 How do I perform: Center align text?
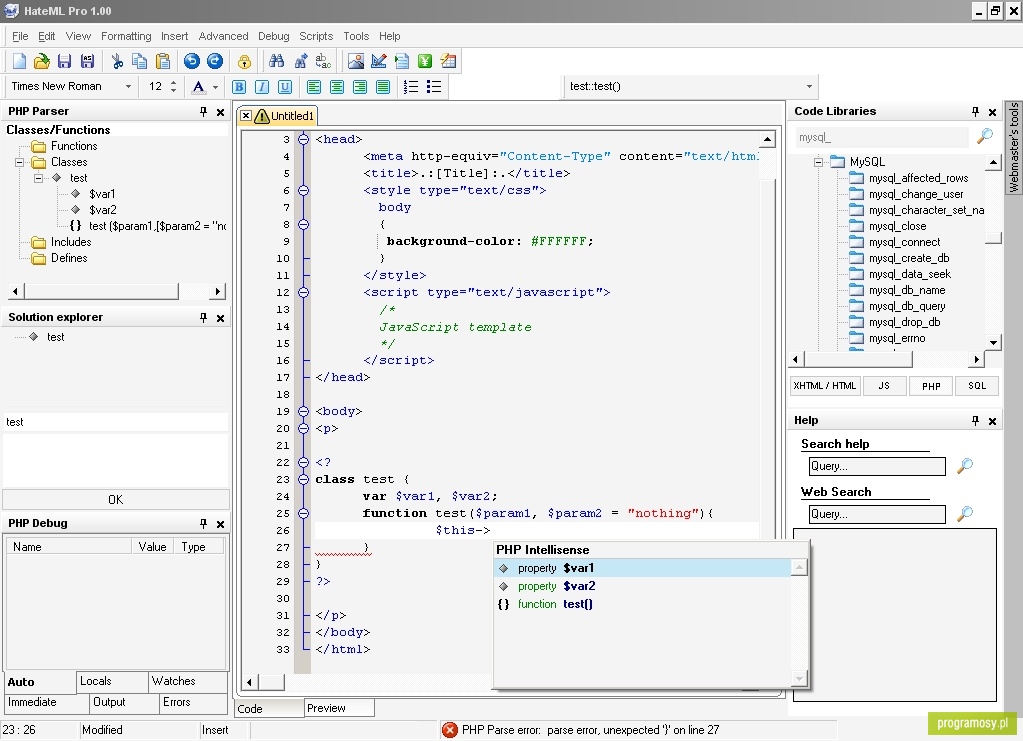(337, 87)
